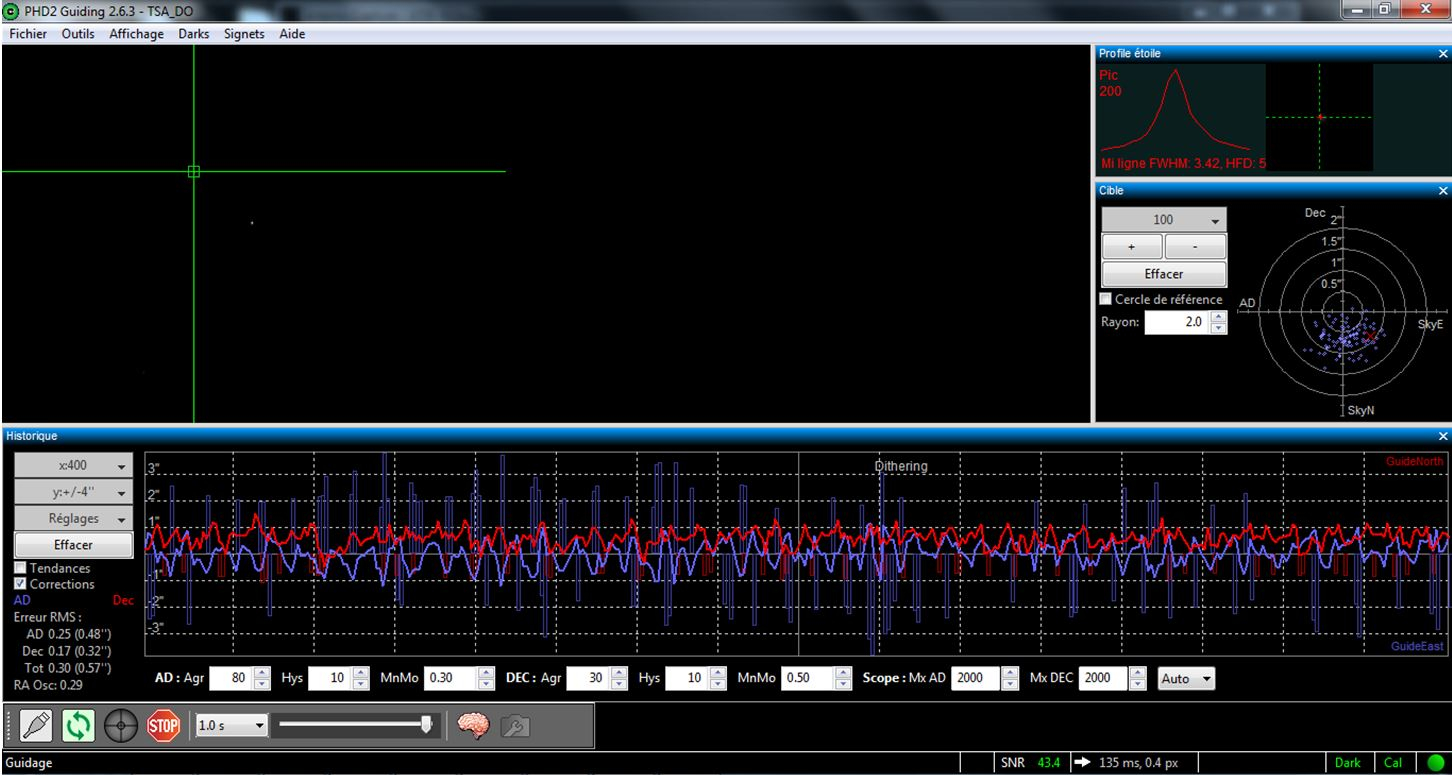Click the green guide star lock box
1452x775 pixels.
click(194, 171)
